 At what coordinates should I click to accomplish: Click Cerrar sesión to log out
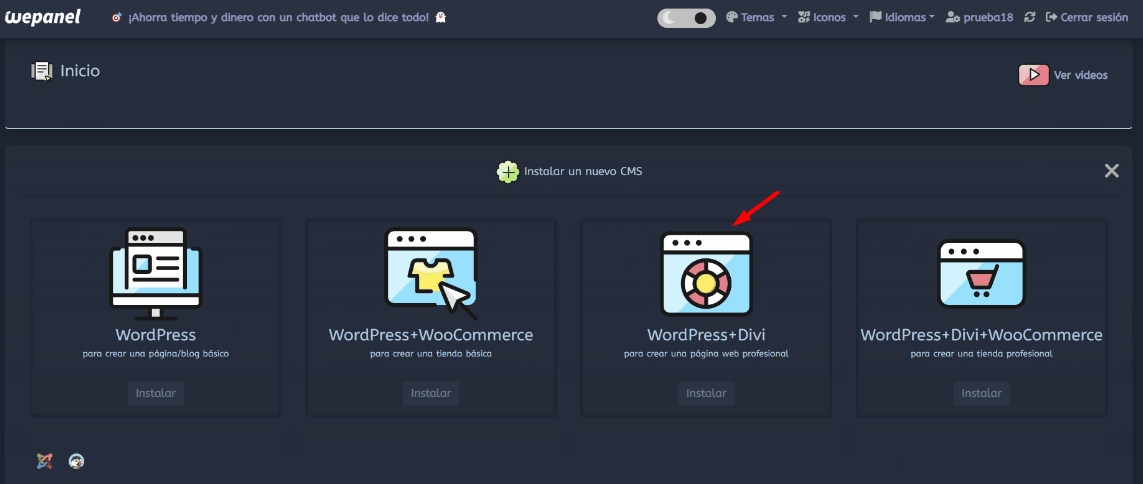tap(1087, 17)
